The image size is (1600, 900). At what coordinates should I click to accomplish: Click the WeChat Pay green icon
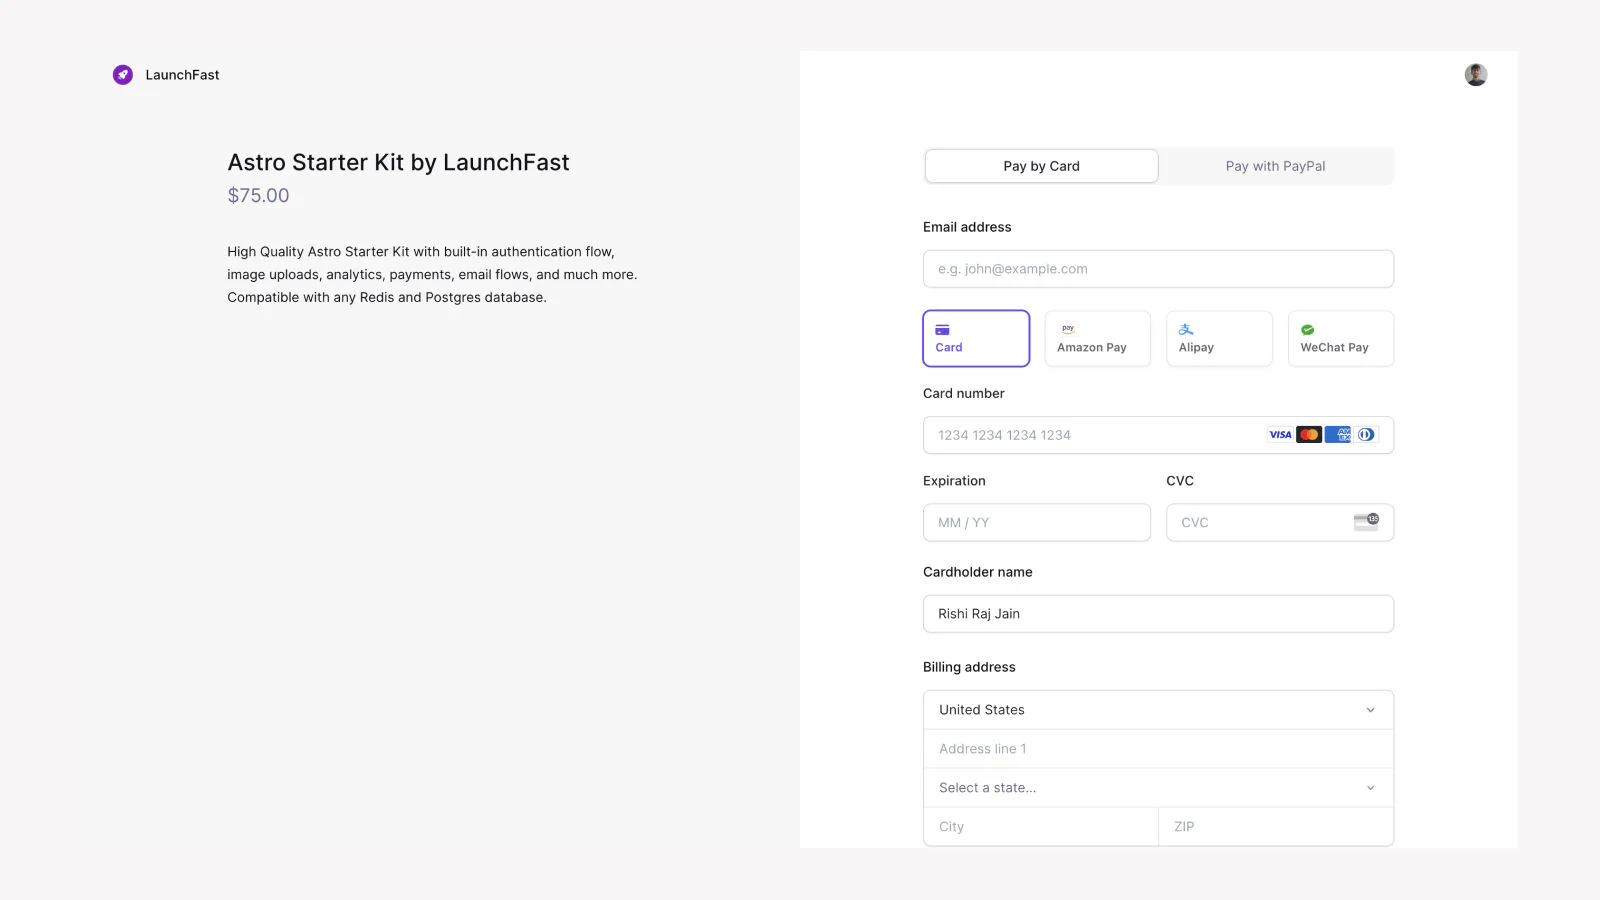(1307, 328)
